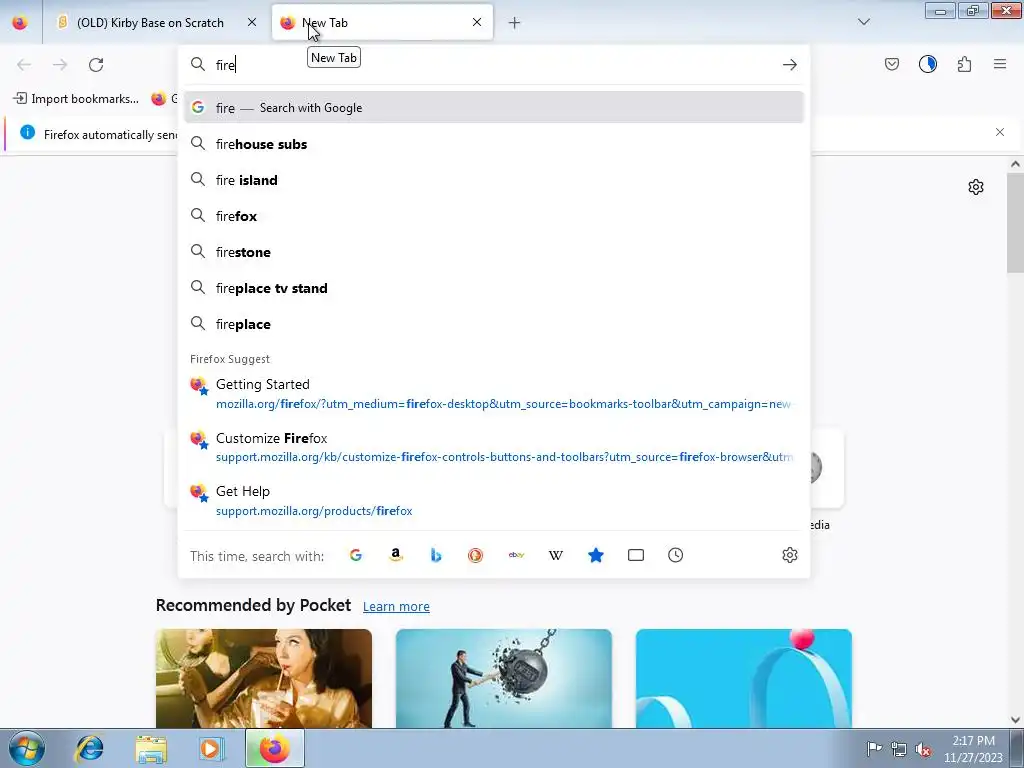Screen dimensions: 1024x768
Task: Go back one page
Action: pyautogui.click(x=24, y=65)
